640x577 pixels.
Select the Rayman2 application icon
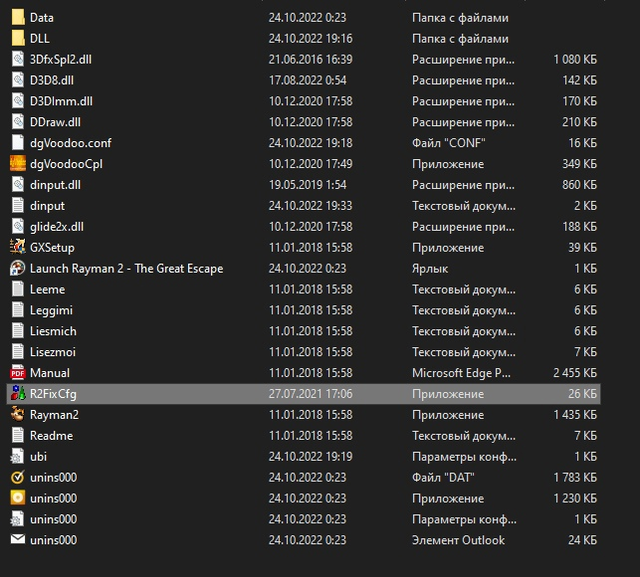(x=18, y=414)
